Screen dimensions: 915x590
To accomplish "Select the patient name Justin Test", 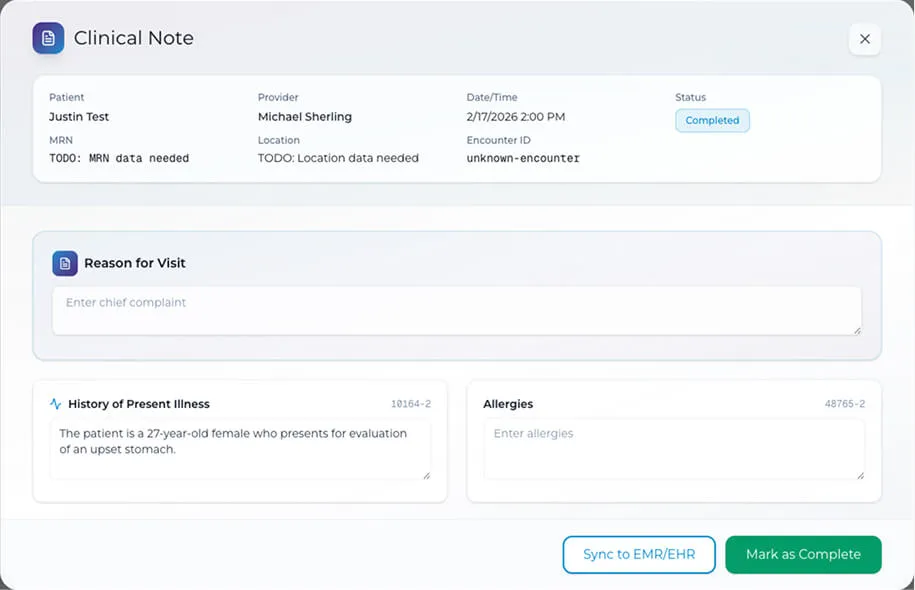I will (79, 117).
